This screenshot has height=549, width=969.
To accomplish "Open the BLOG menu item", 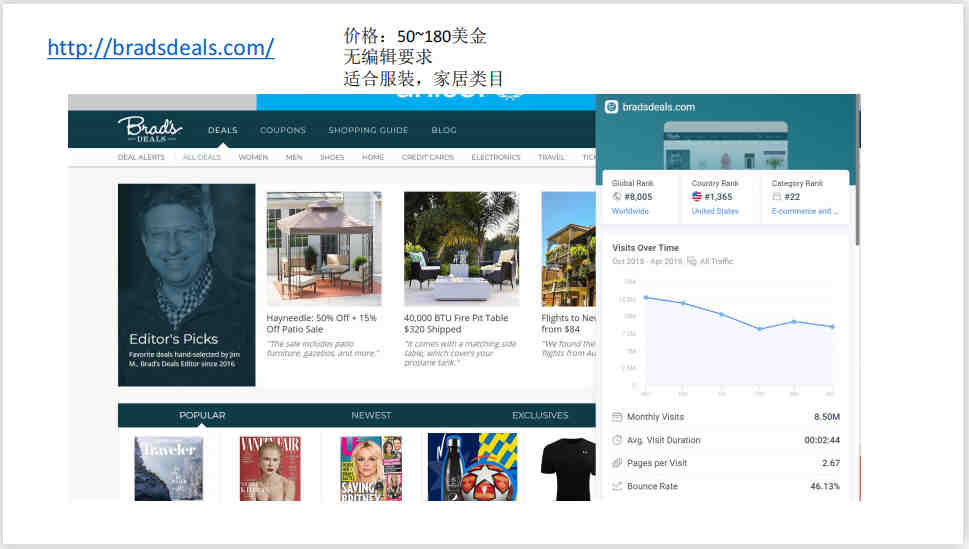I will pyautogui.click(x=444, y=130).
